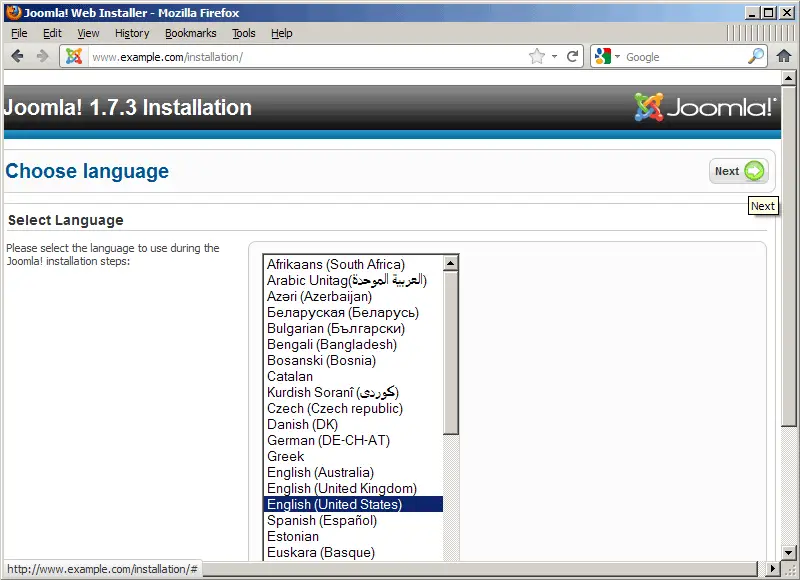
Task: Open the Bookmarks menu
Action: tap(191, 33)
